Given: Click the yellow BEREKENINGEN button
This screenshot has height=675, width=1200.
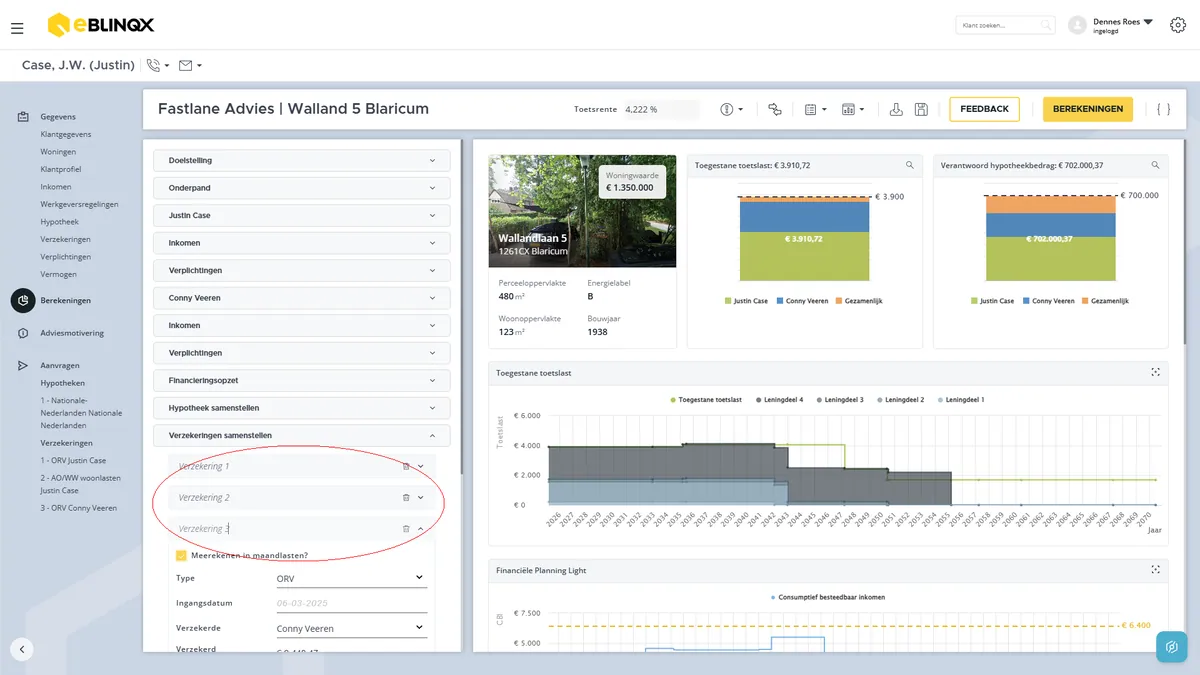Looking at the screenshot, I should tap(1088, 109).
